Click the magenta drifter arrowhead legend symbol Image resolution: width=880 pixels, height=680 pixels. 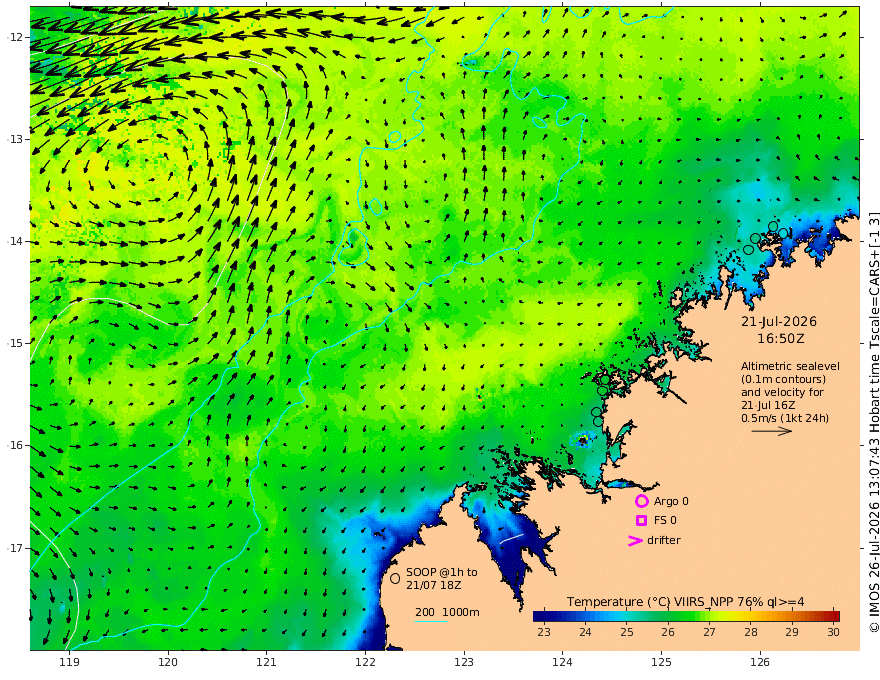tap(635, 541)
